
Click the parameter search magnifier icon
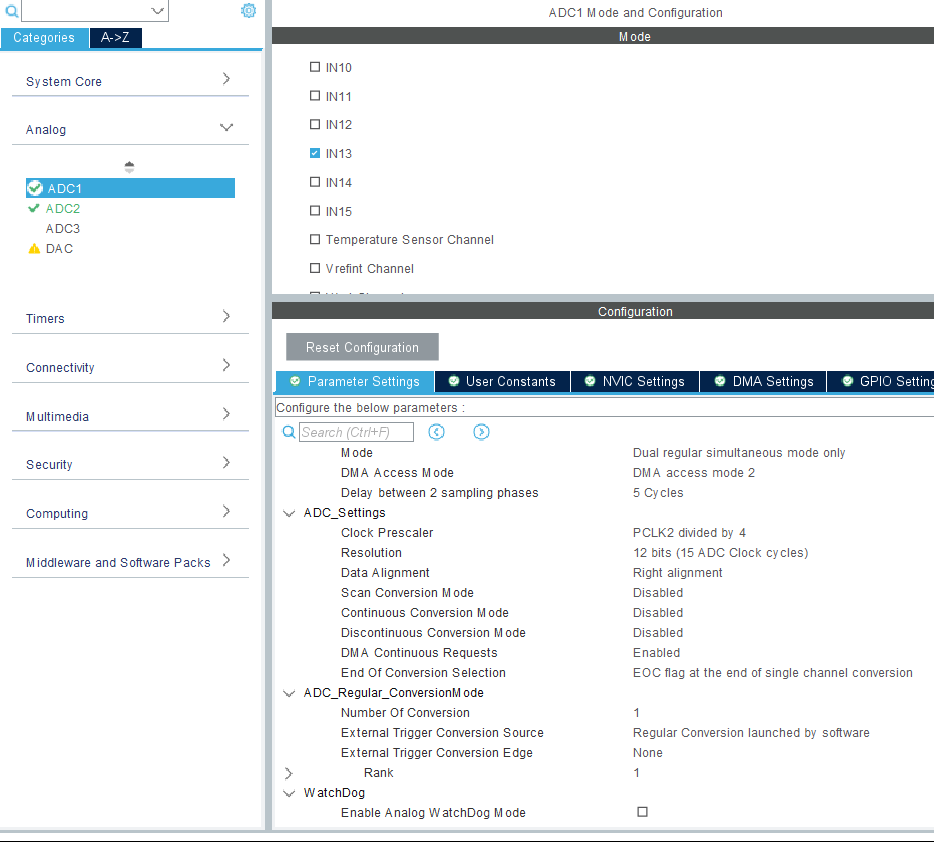tap(289, 432)
